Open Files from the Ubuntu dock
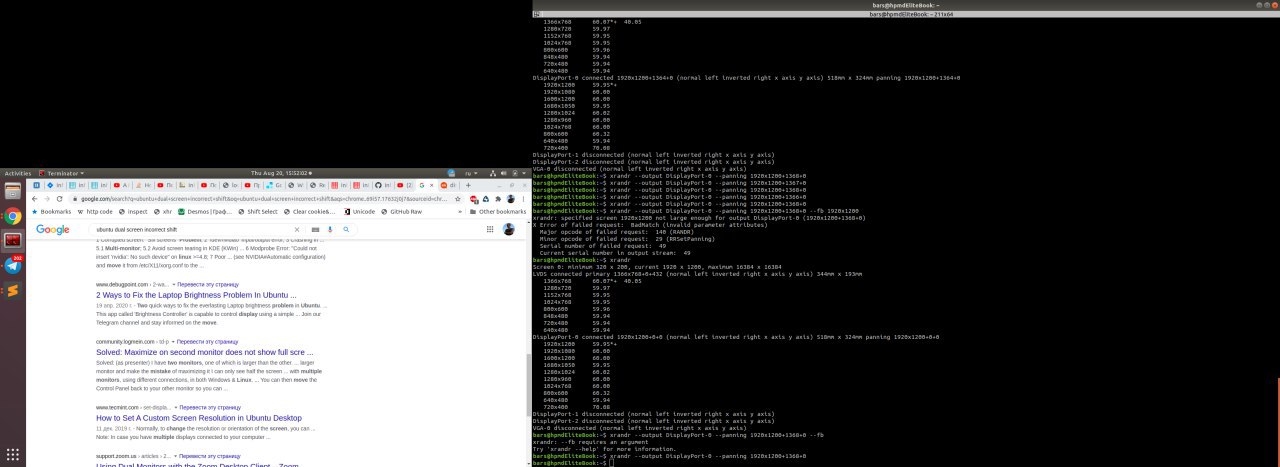 coord(13,191)
